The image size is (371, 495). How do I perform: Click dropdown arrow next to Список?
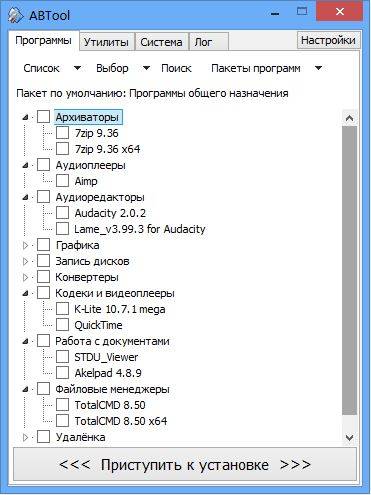pyautogui.click(x=77, y=68)
